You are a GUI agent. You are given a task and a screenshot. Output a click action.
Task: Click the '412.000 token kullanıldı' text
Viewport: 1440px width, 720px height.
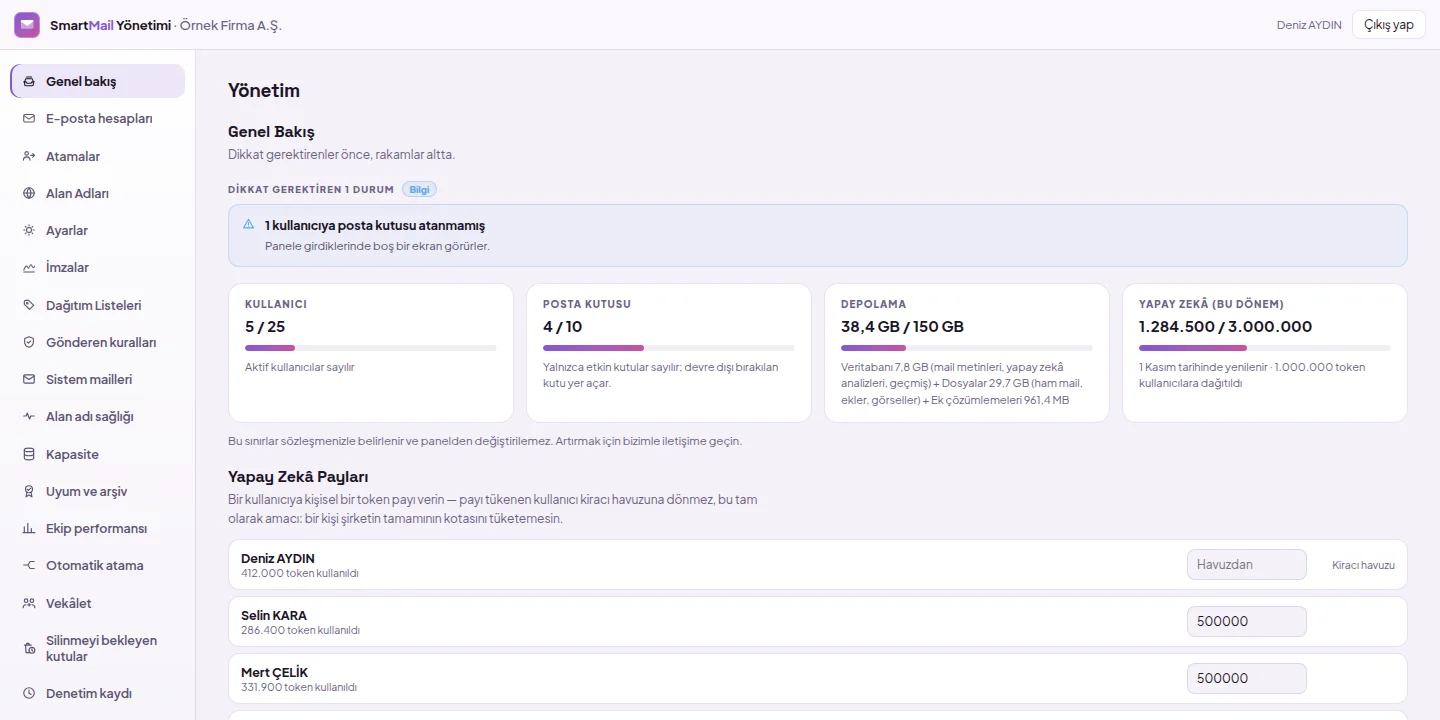coord(300,574)
